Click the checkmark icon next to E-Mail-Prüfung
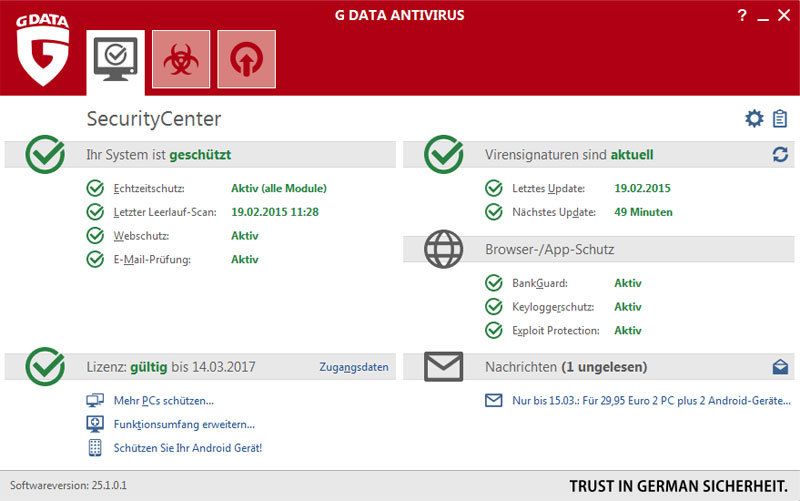The width and height of the screenshot is (800, 501). (95, 259)
